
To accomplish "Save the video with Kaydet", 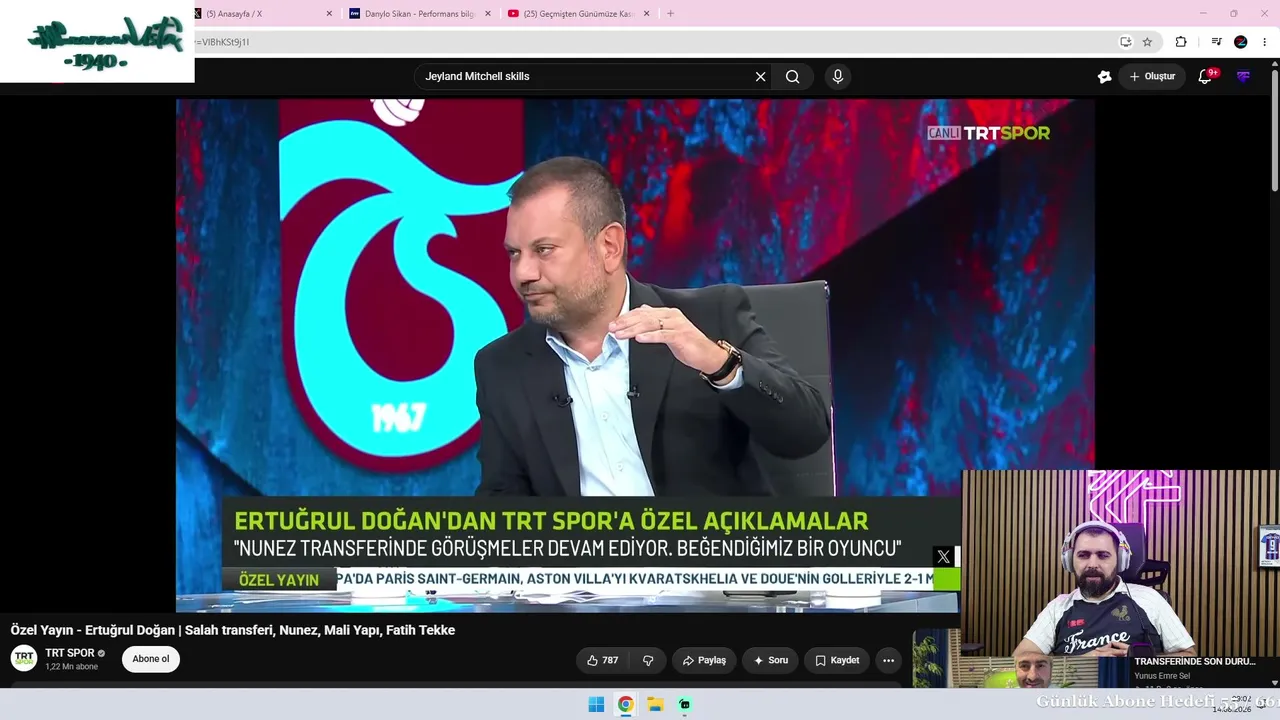I will tap(837, 660).
